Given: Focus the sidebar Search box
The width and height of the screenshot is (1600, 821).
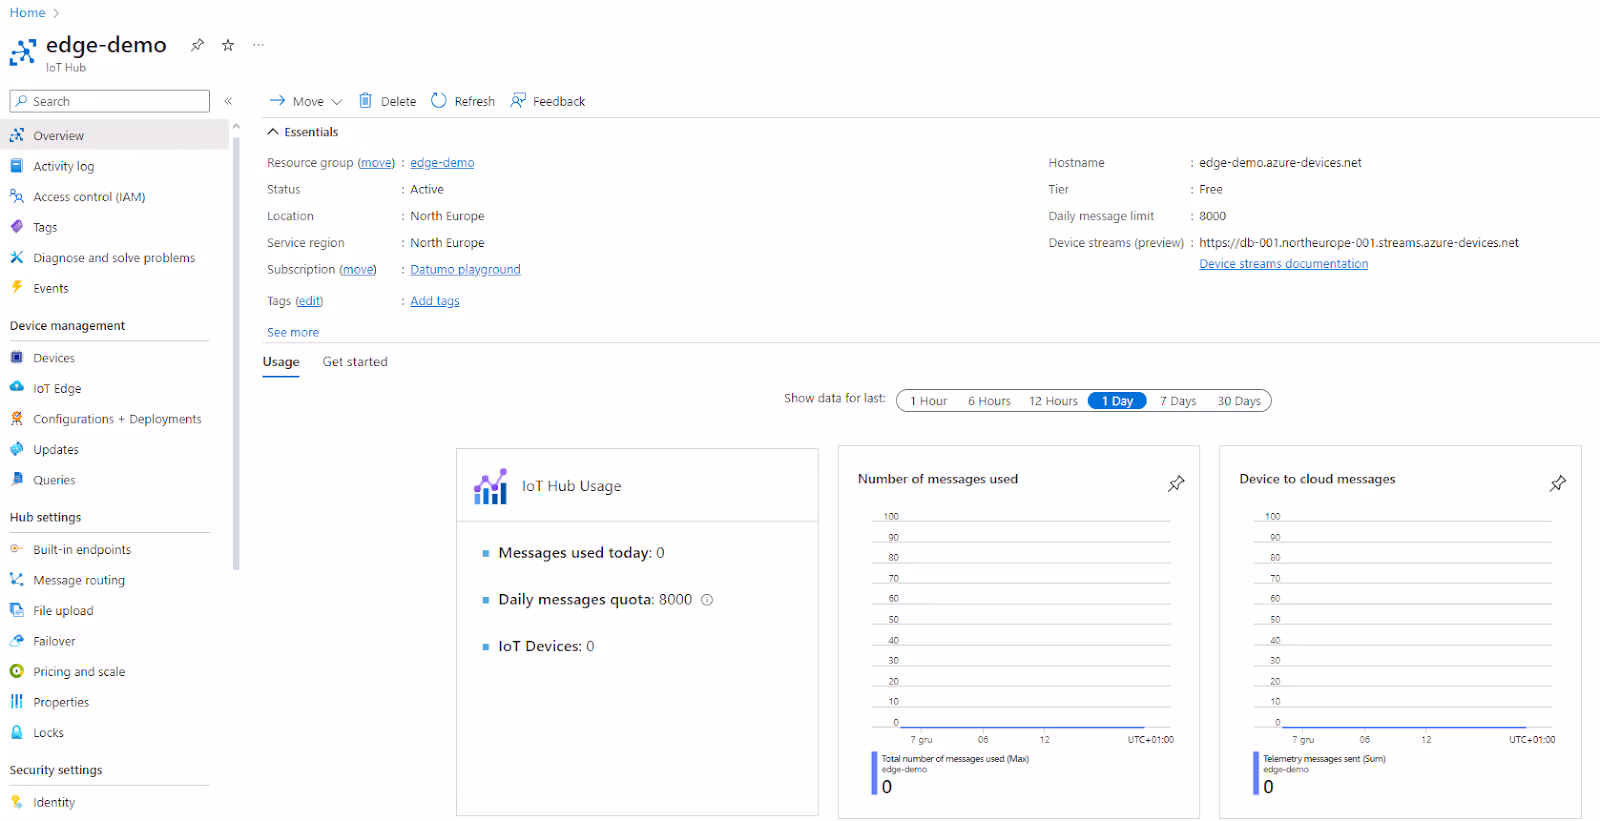Looking at the screenshot, I should tap(110, 101).
